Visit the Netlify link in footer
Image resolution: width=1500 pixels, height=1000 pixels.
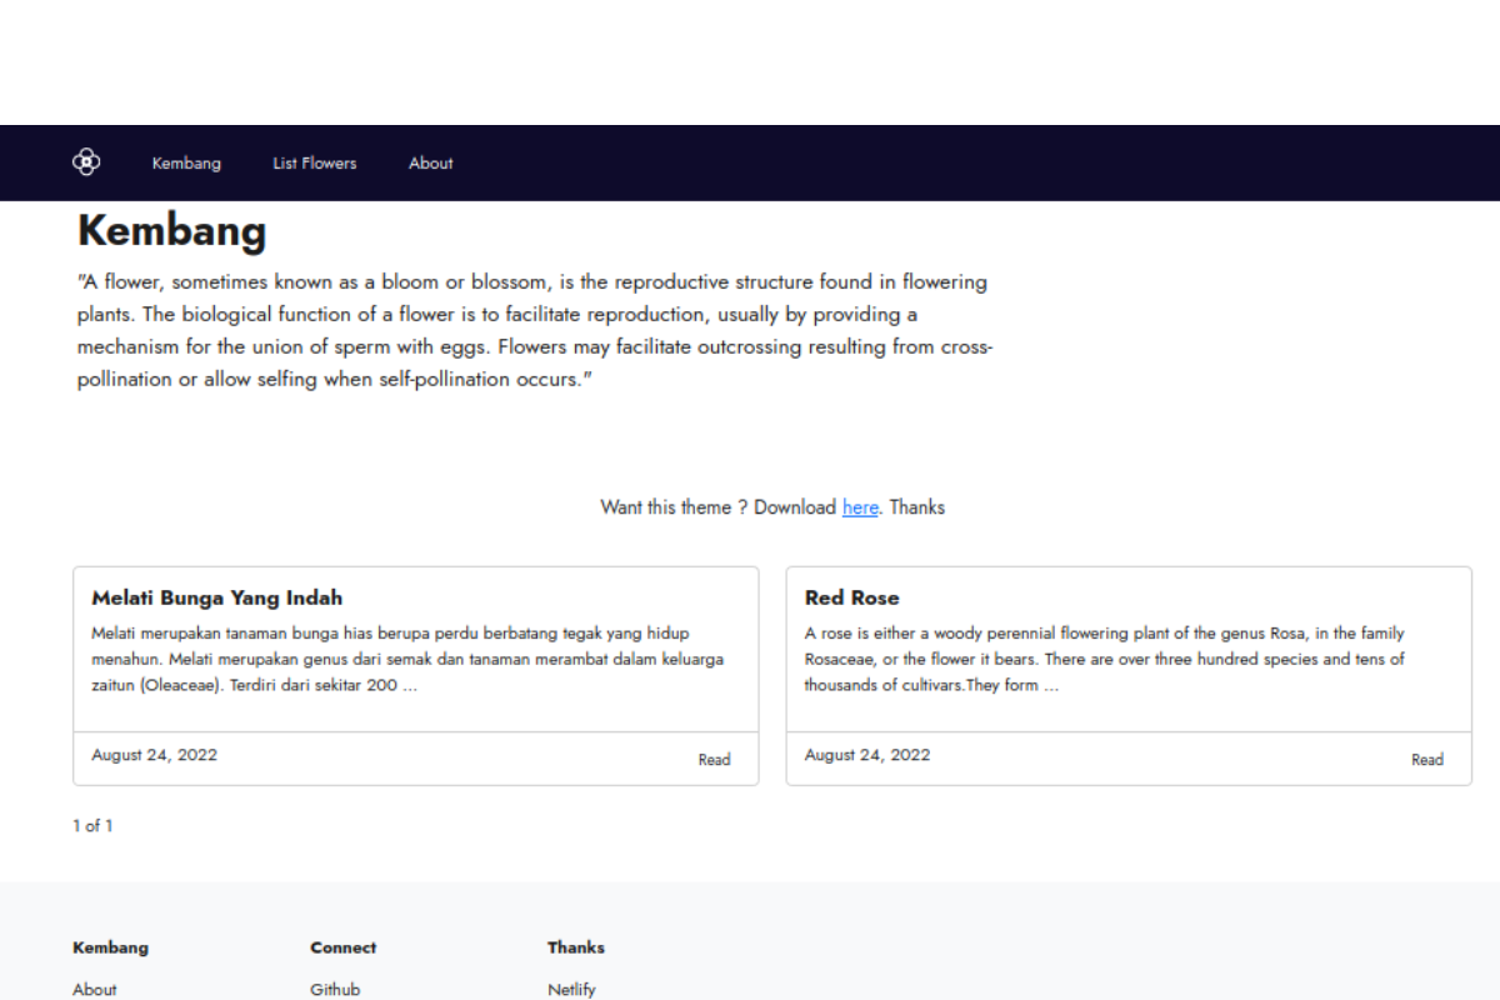point(572,989)
